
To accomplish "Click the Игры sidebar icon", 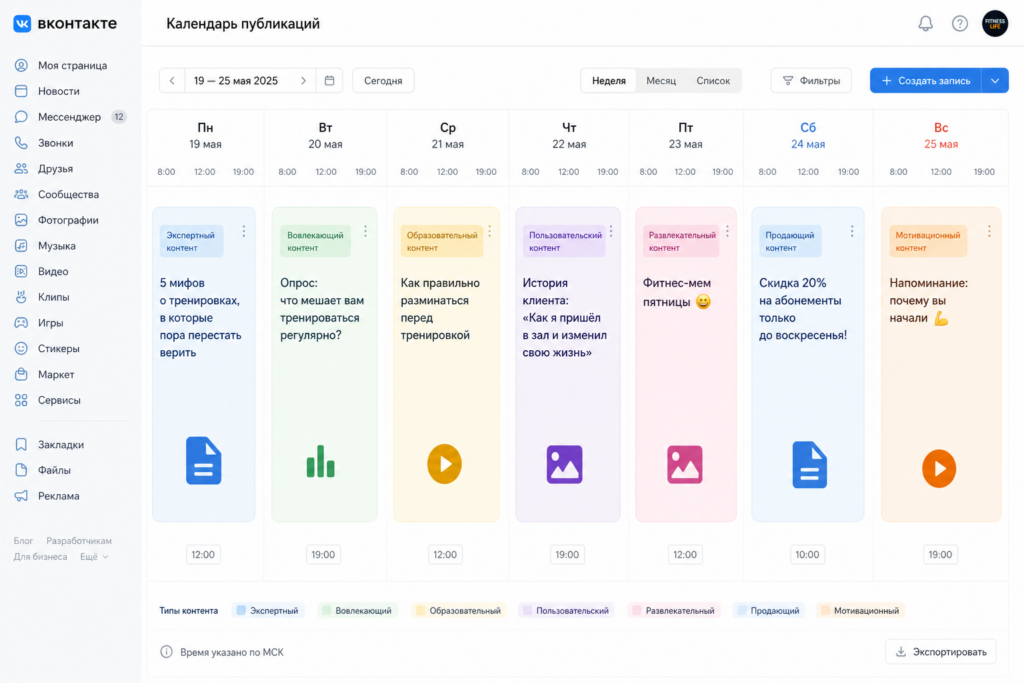I will point(22,323).
